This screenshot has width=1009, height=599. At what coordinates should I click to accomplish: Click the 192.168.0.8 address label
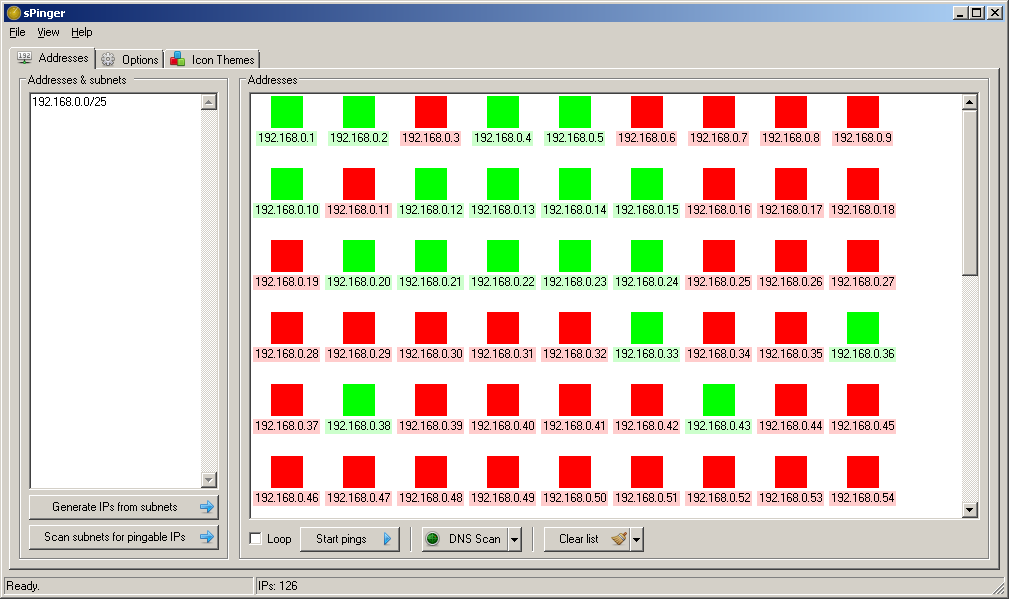click(791, 138)
